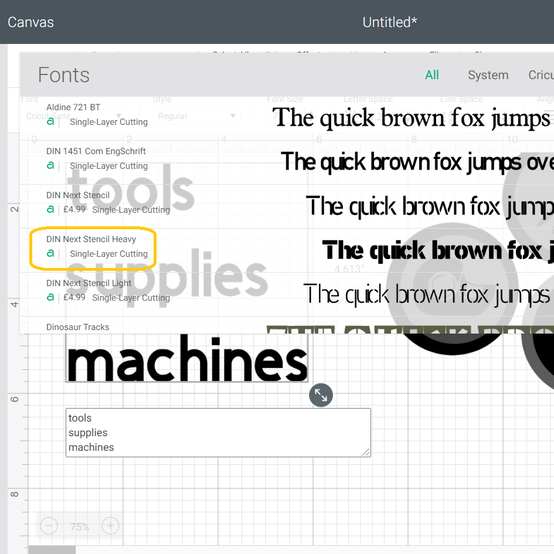Pick the Dinosaur Tracks font
554x554 pixels.
click(77, 327)
